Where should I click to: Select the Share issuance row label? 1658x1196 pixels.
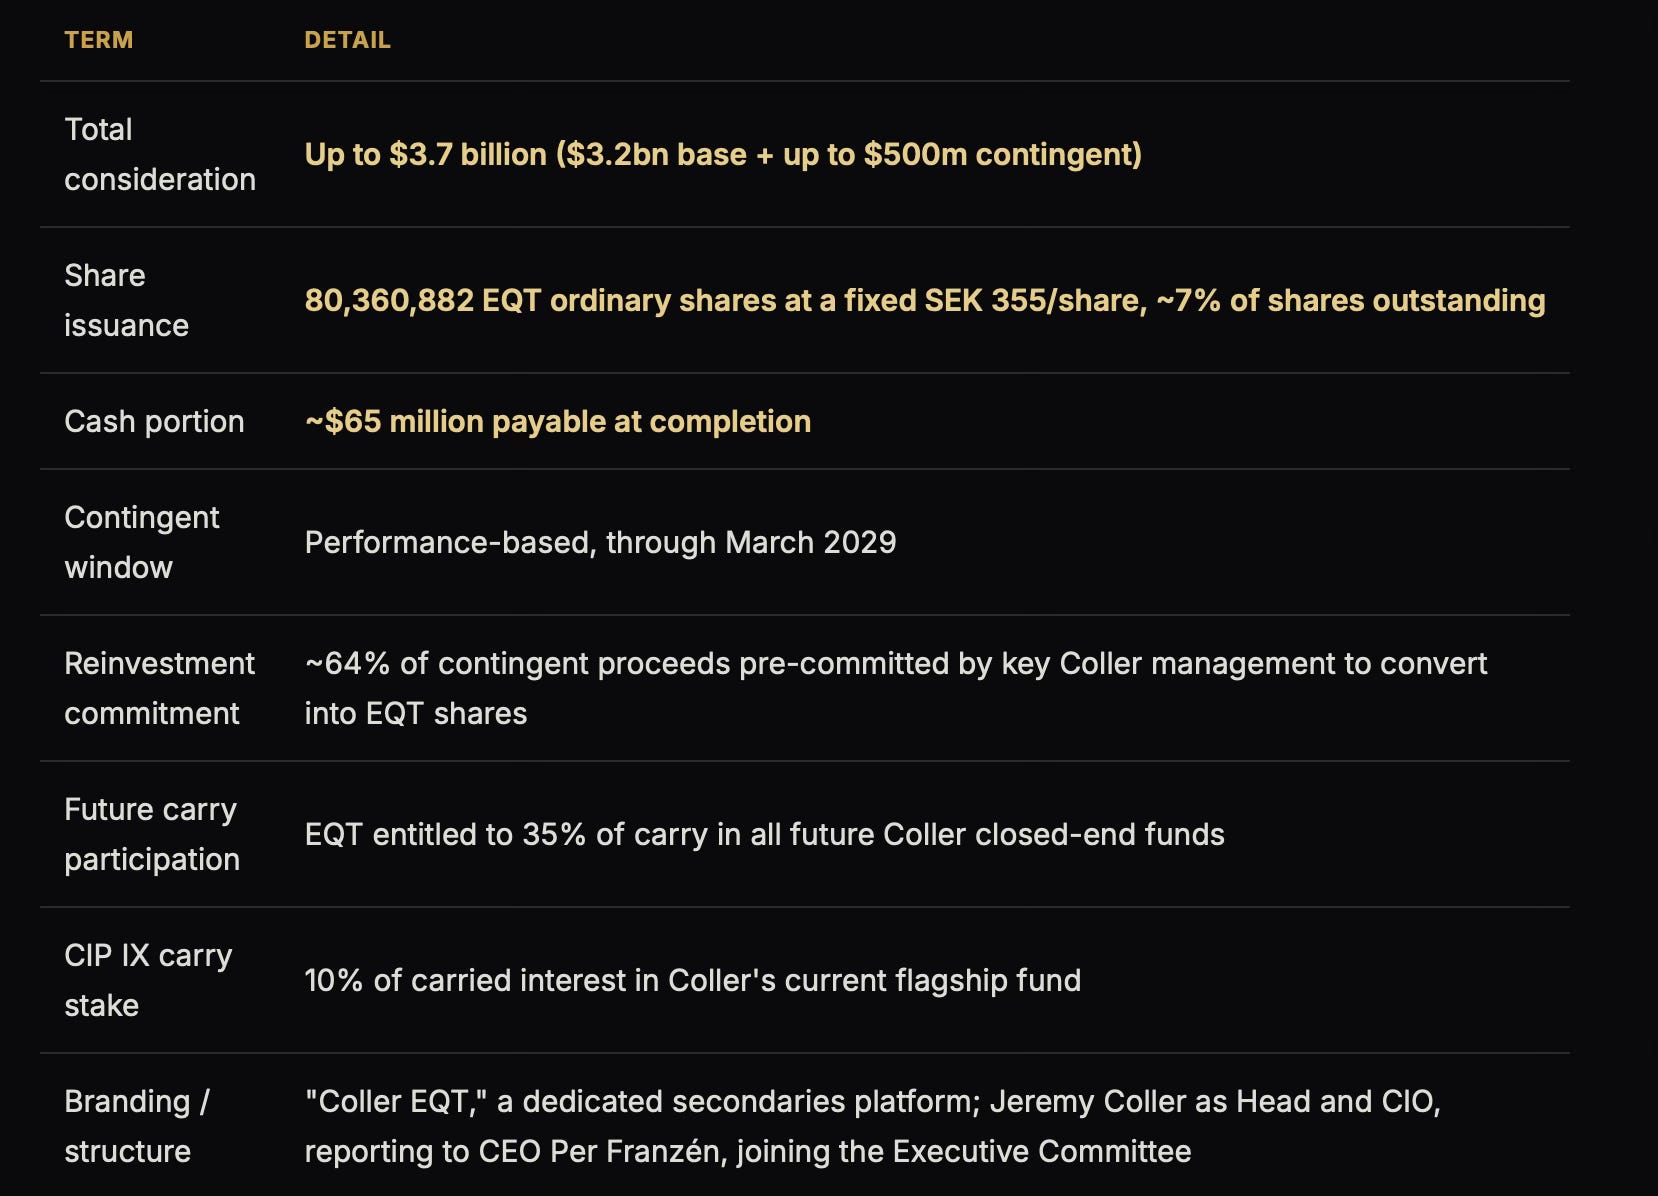coord(126,300)
